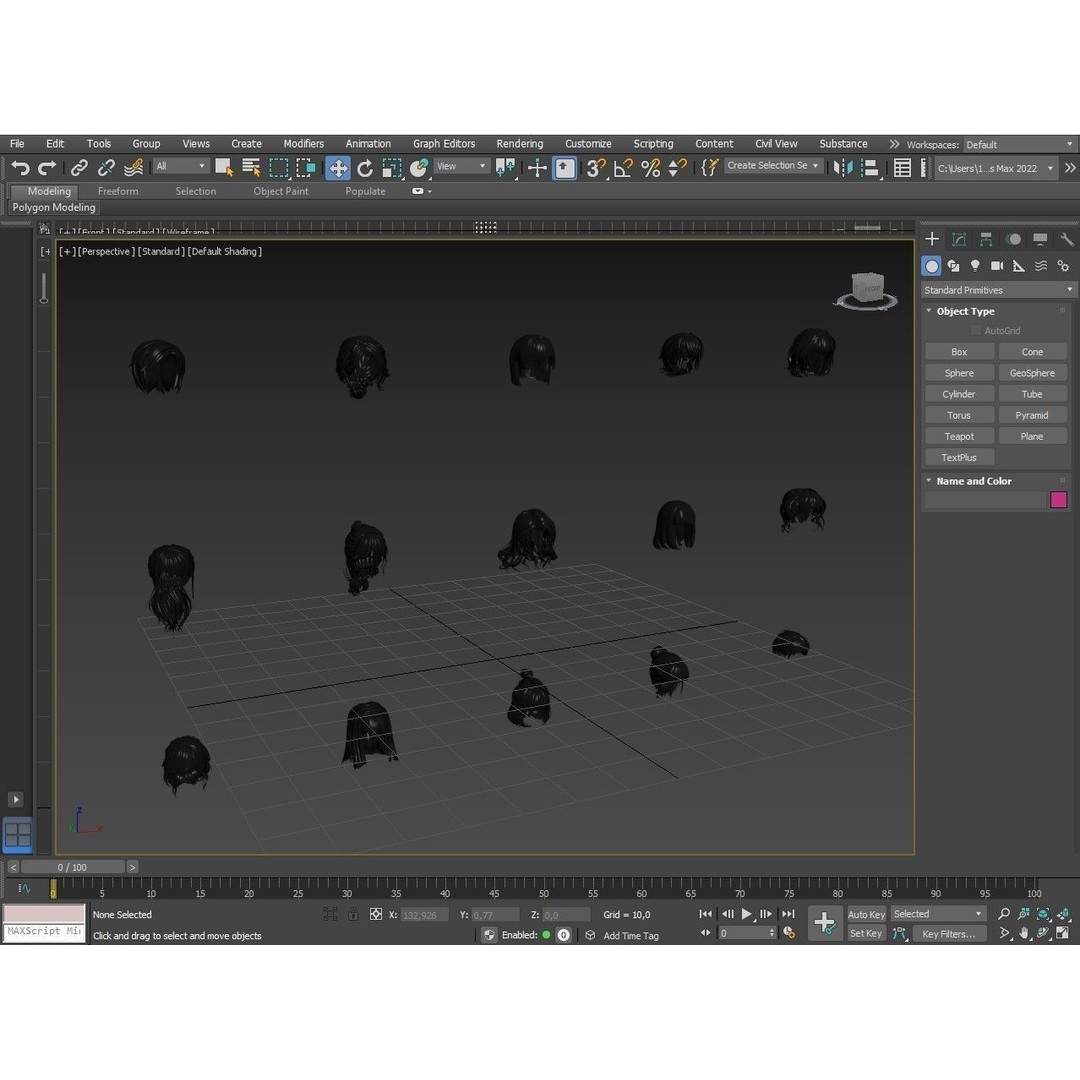
Task: Open the Standard Primitives dropdown
Action: tap(997, 290)
